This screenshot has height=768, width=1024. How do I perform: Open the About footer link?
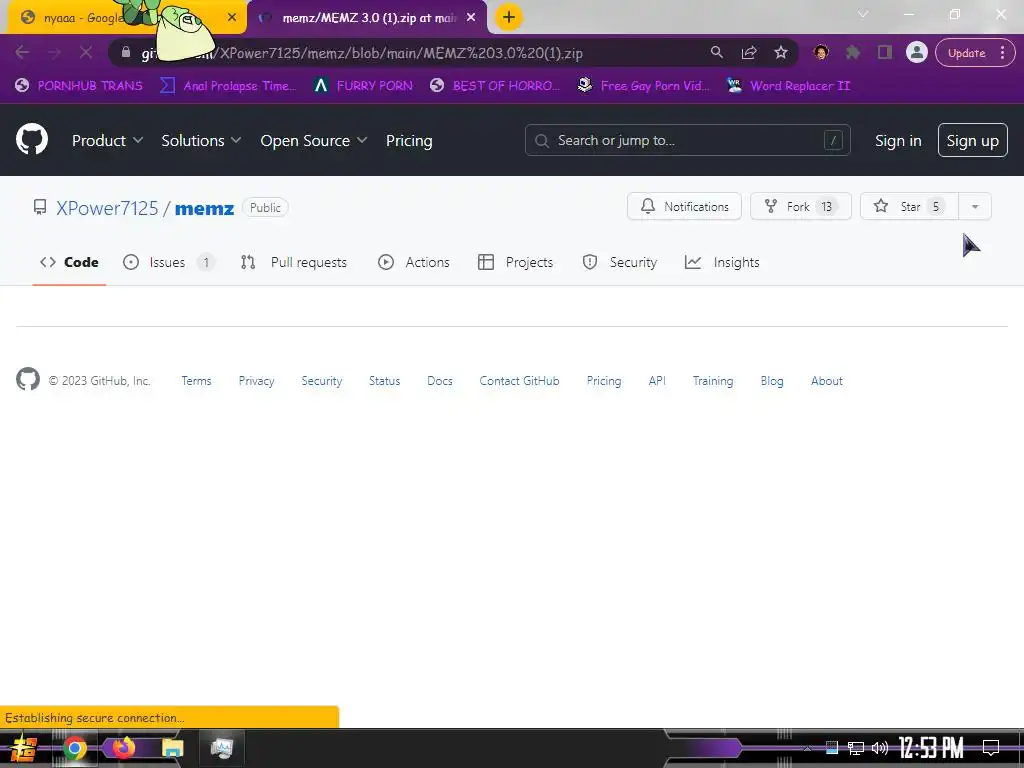click(x=826, y=381)
